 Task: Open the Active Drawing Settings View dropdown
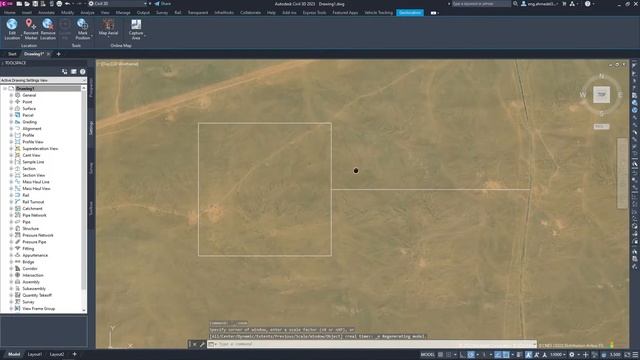(x=43, y=80)
